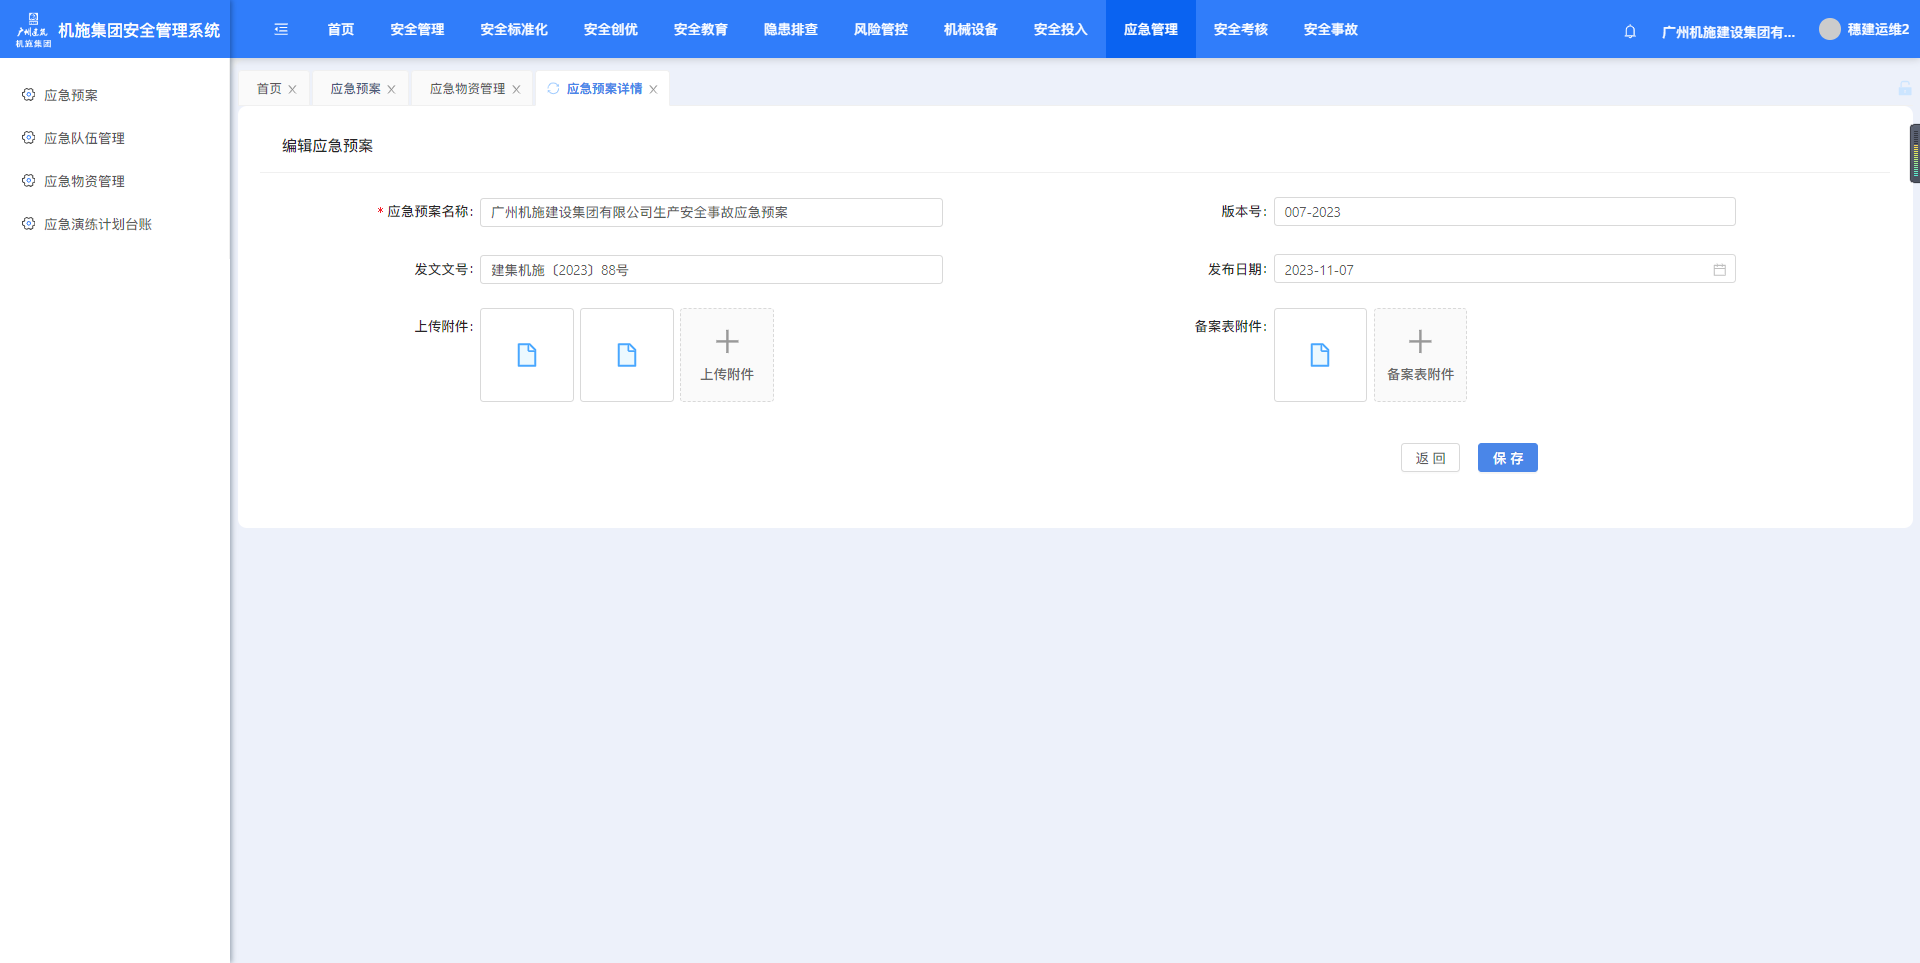Image resolution: width=1920 pixels, height=963 pixels.
Task: Close the 应急物资管理 tab
Action: pyautogui.click(x=516, y=90)
